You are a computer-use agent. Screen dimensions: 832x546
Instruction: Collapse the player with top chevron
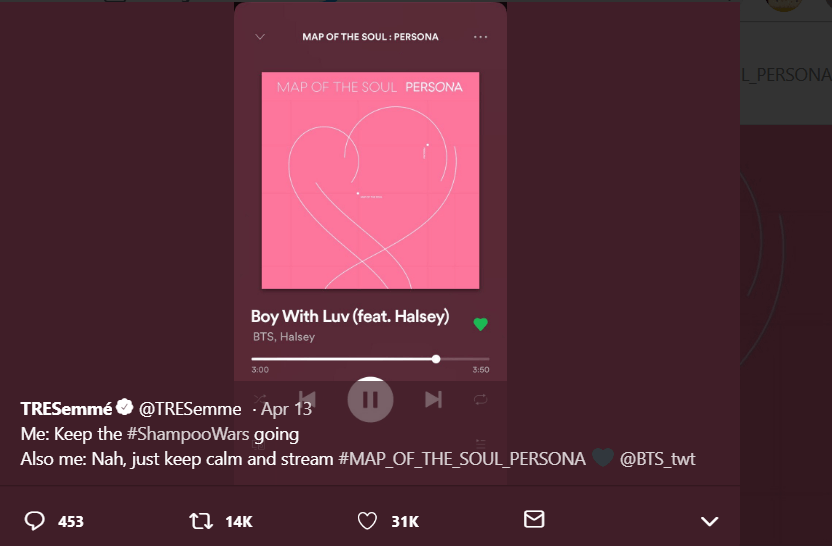click(260, 37)
